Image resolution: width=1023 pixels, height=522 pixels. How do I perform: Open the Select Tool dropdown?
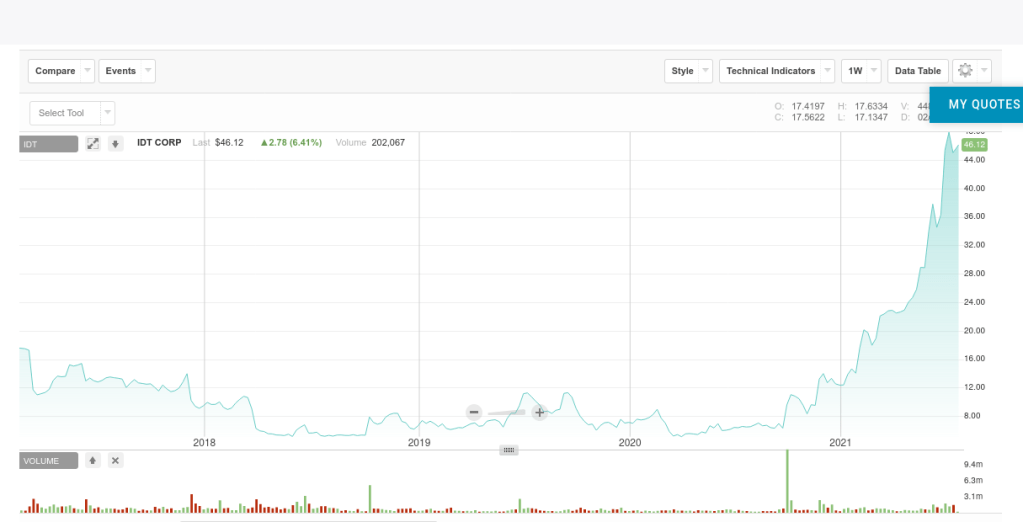pyautogui.click(x=72, y=113)
